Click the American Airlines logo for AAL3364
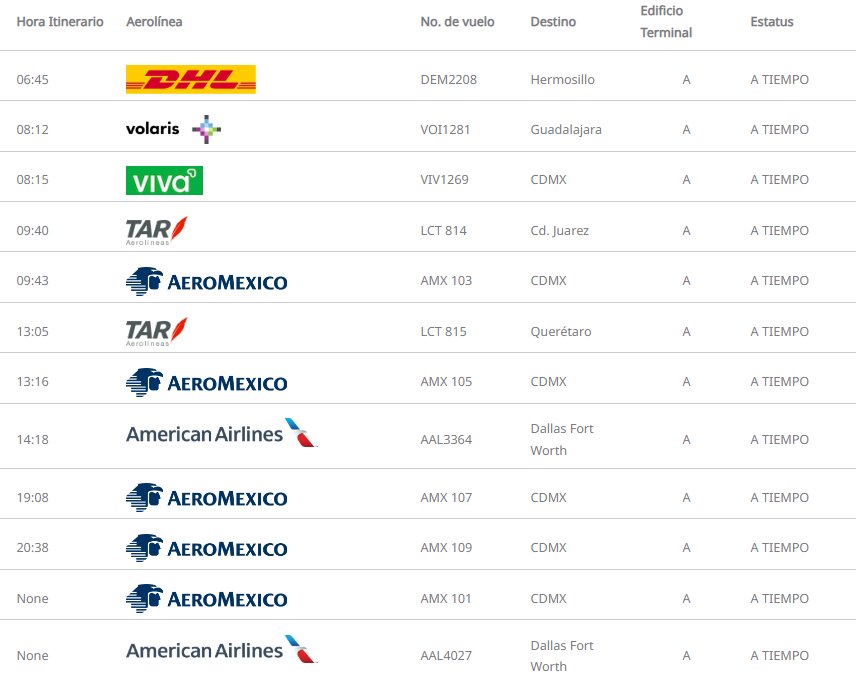The width and height of the screenshot is (856, 680). [x=221, y=434]
